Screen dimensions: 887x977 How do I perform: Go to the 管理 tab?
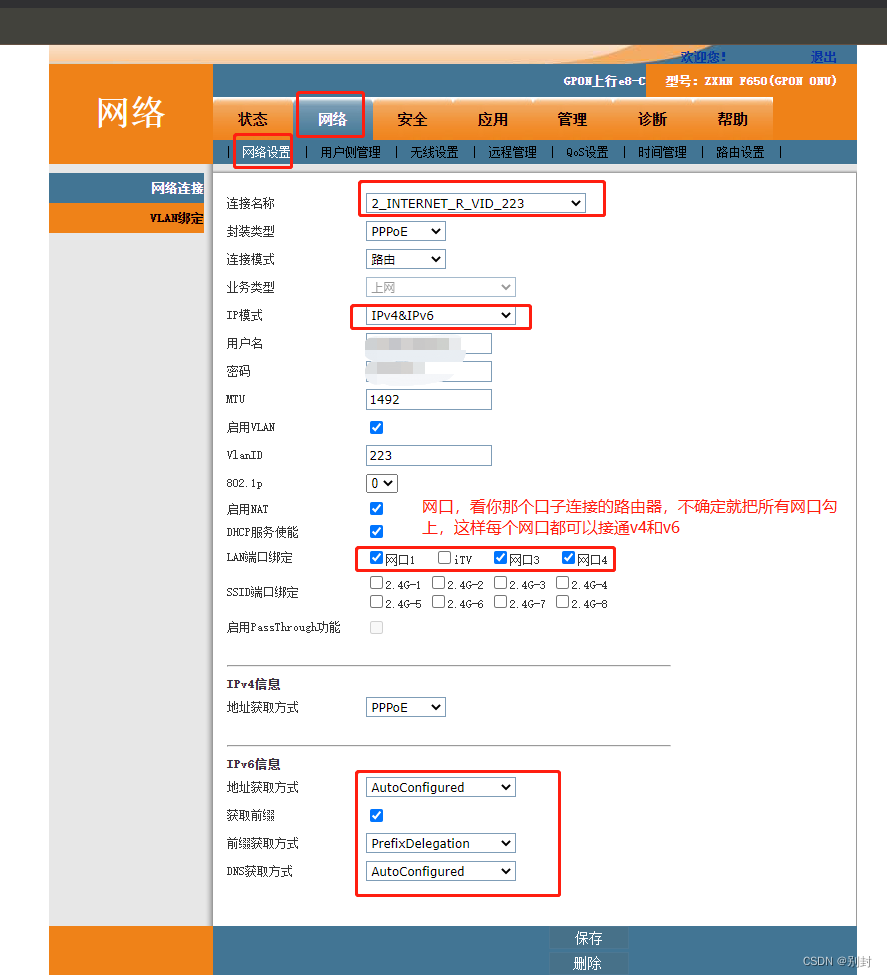tap(572, 119)
